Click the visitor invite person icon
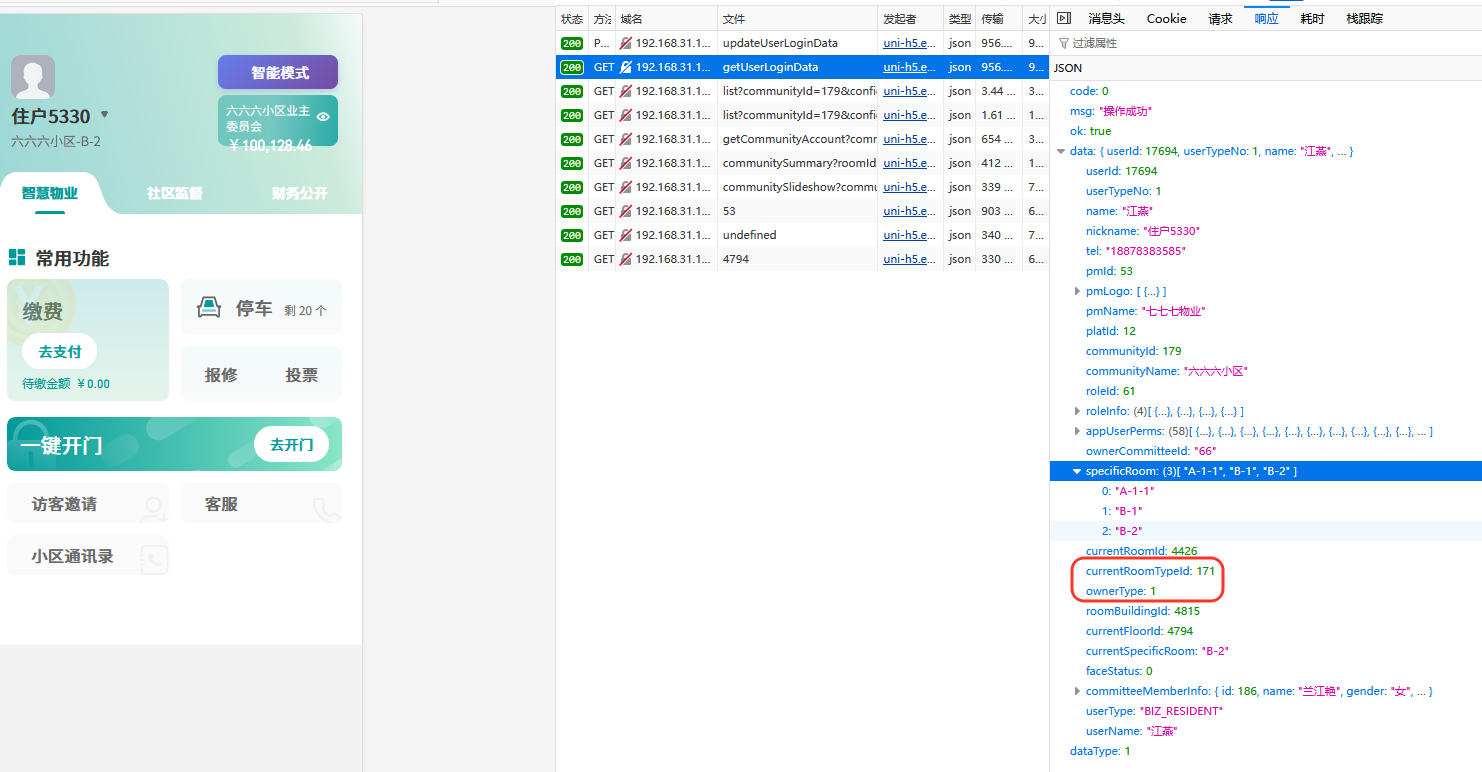 (153, 509)
